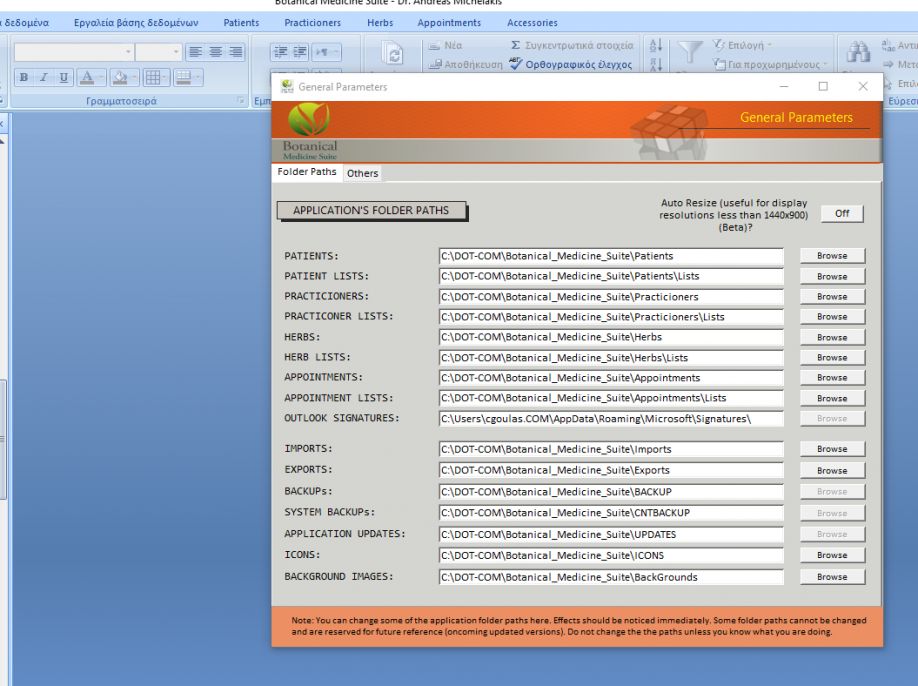The image size is (918, 686).
Task: Click the refresh all records icon
Action: coord(393,54)
